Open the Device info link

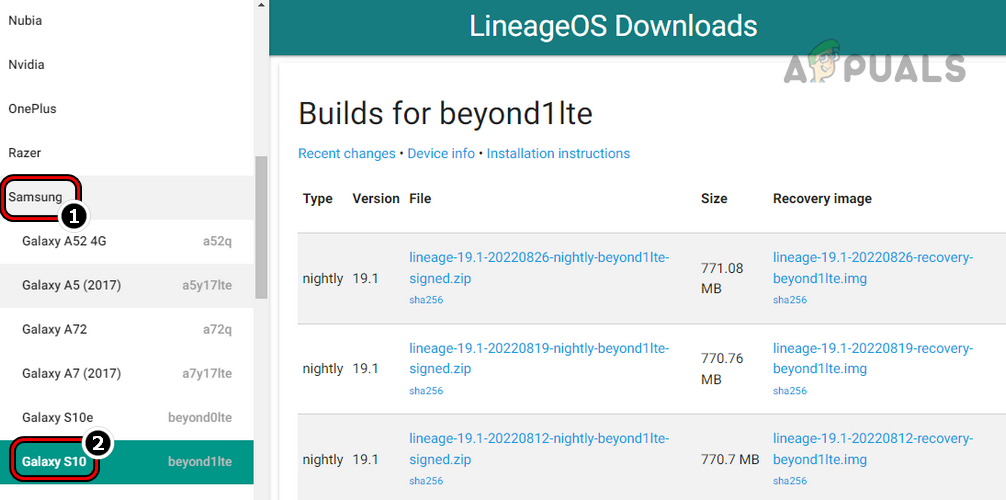click(441, 153)
